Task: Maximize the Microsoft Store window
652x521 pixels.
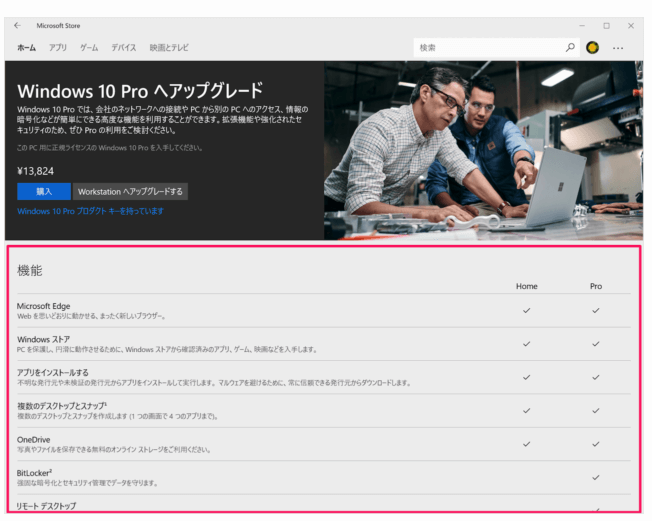Action: pos(606,25)
